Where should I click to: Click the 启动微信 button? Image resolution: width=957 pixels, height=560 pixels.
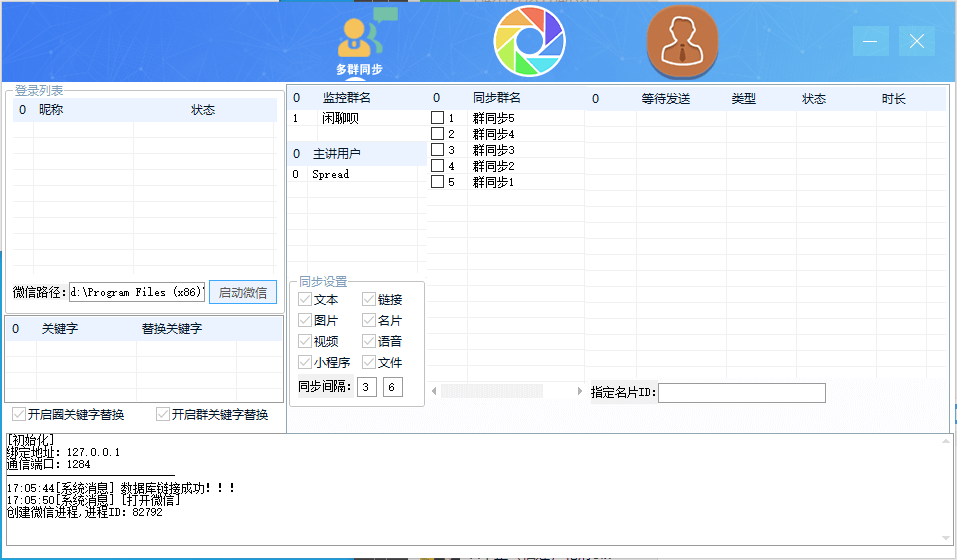pos(242,292)
